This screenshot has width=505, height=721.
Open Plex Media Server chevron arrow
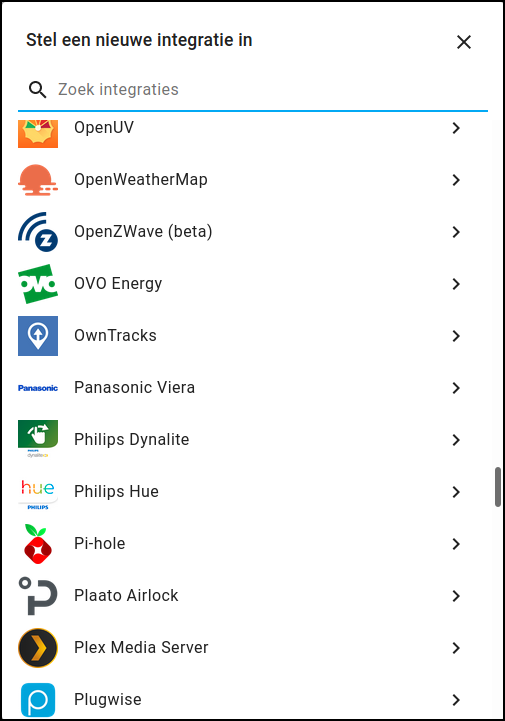coord(456,648)
